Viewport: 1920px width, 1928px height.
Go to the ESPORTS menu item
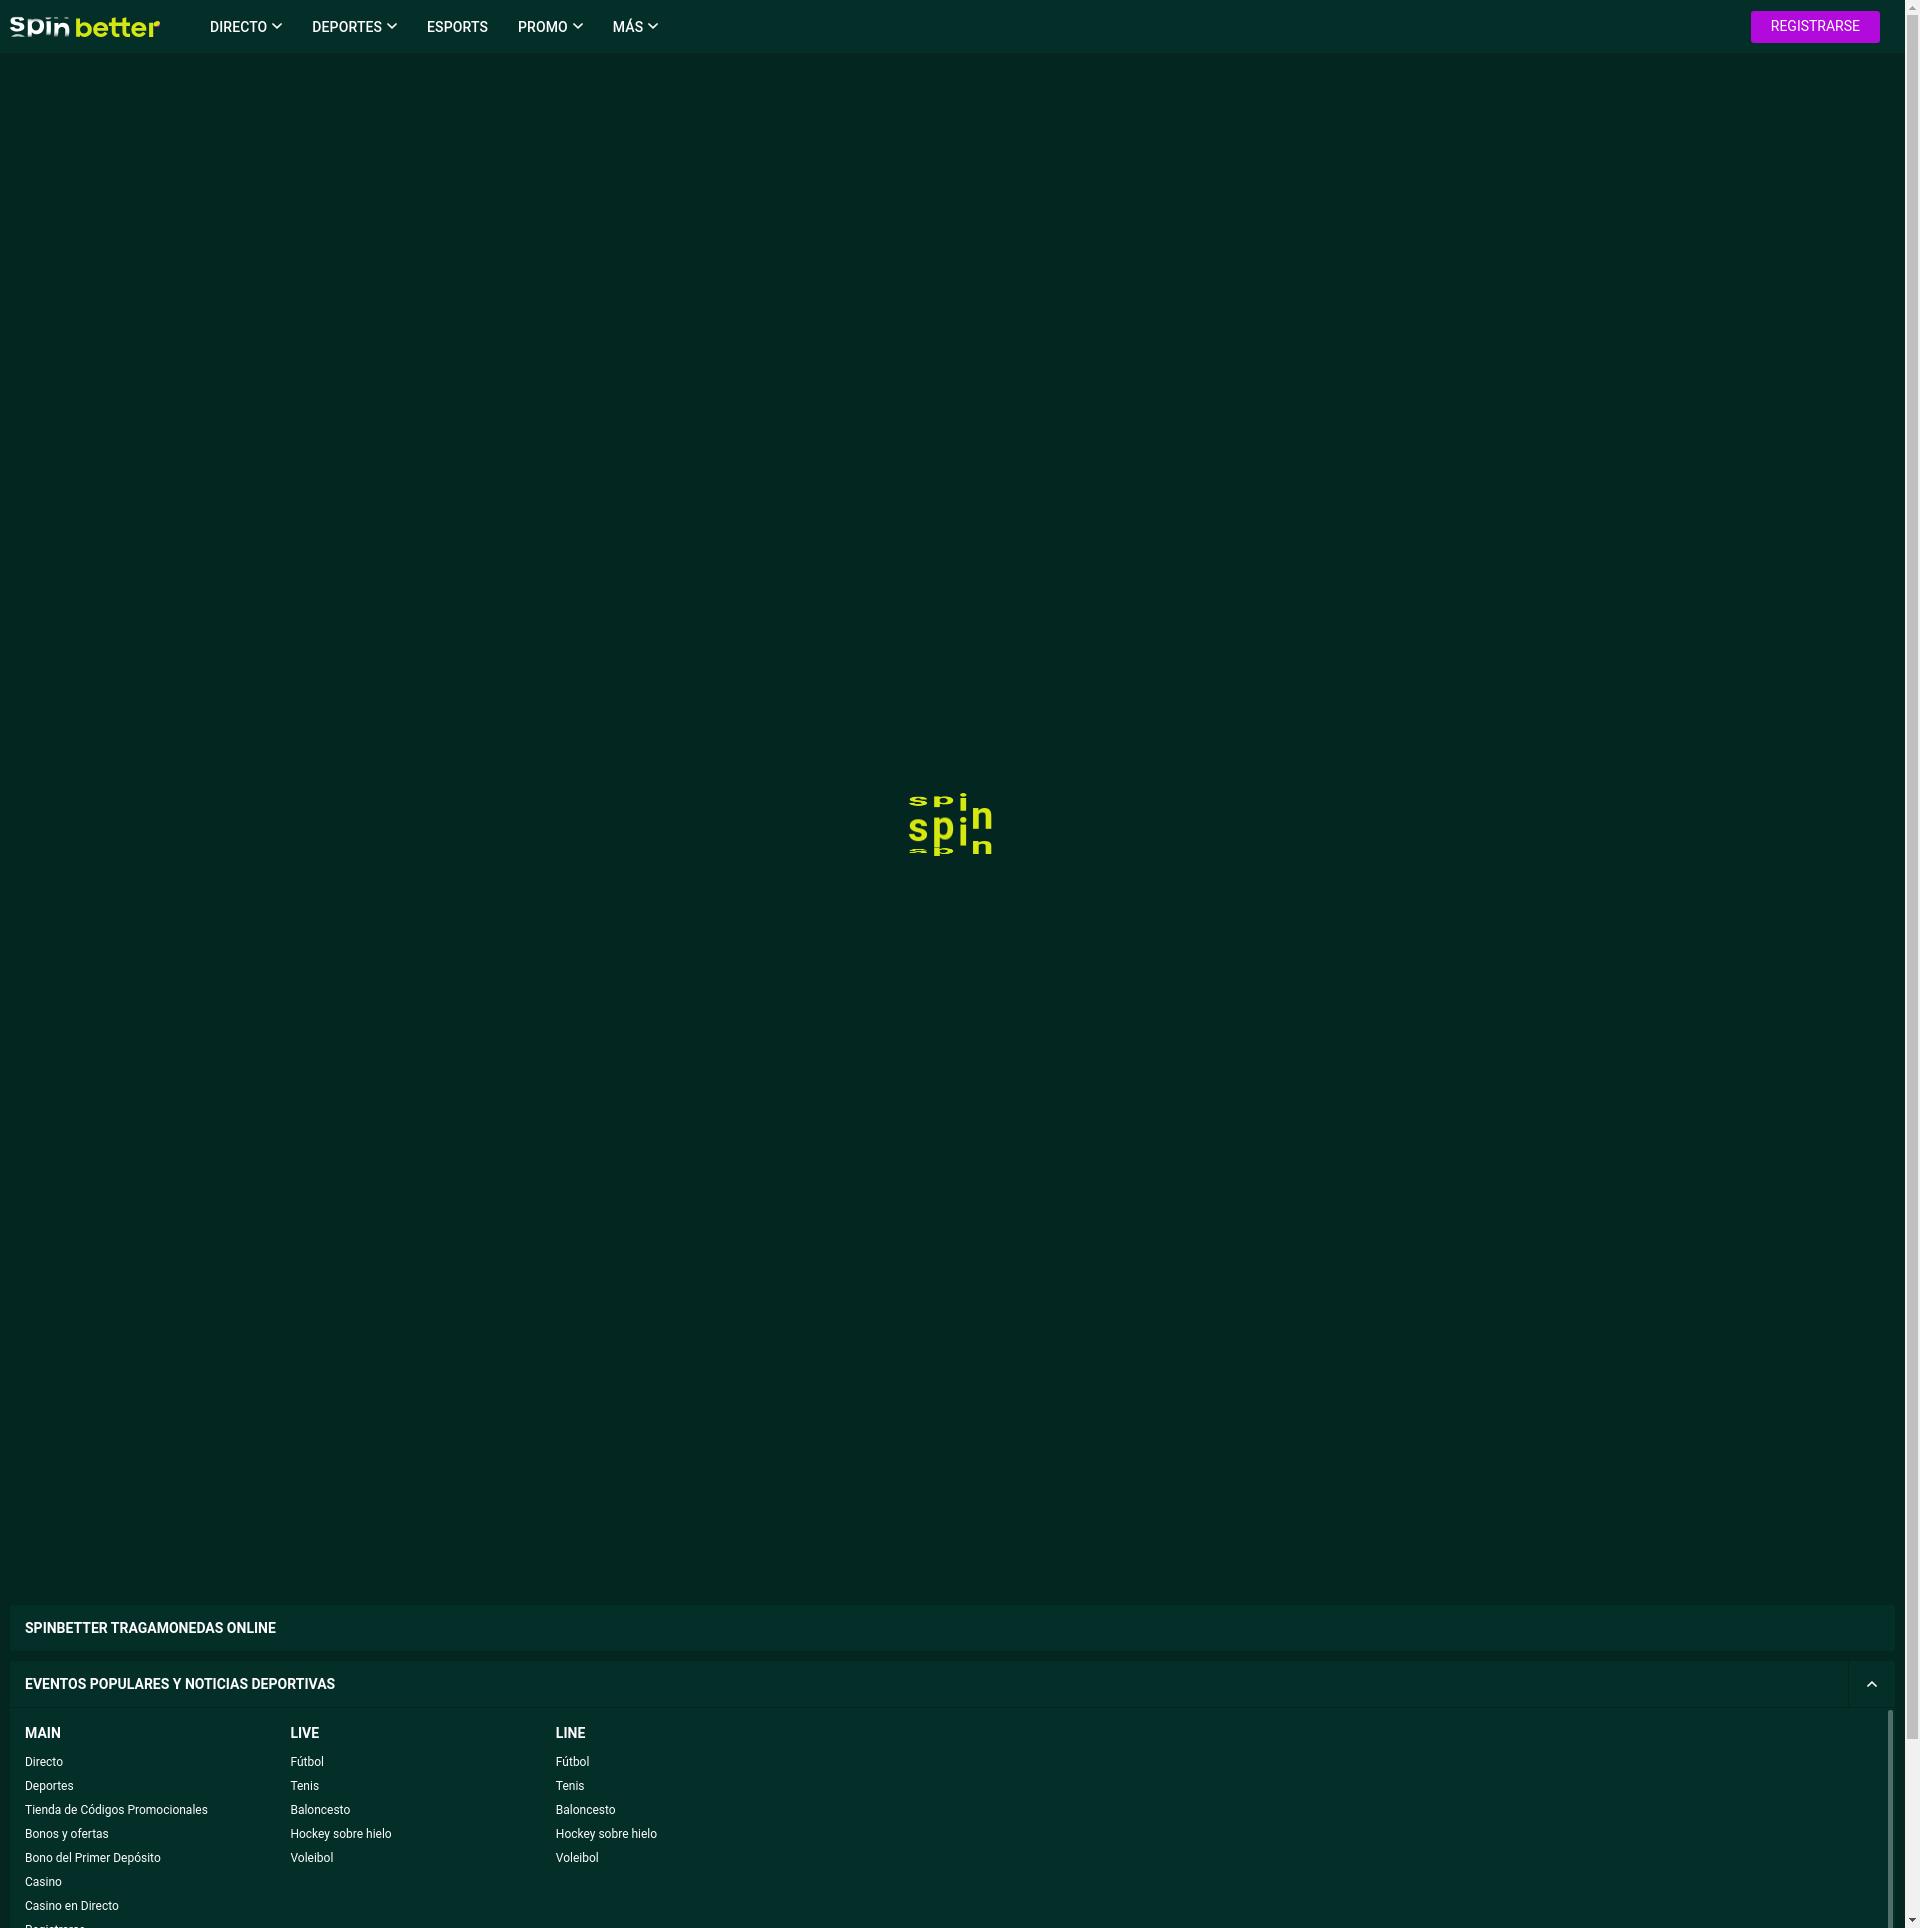[x=457, y=27]
